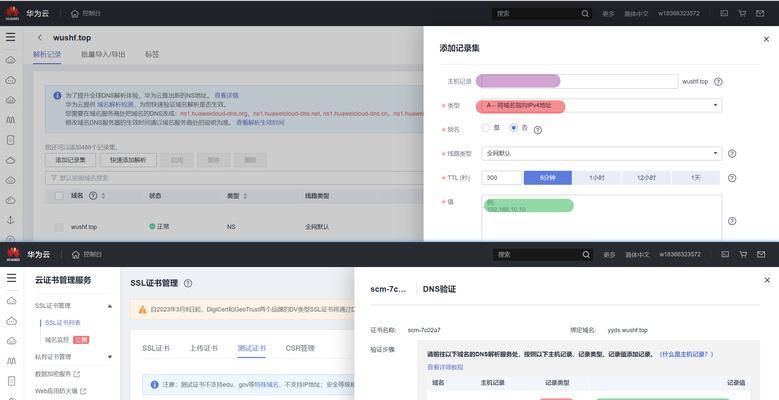Click the 添加记录集 button
The width and height of the screenshot is (779, 400).
[70, 160]
